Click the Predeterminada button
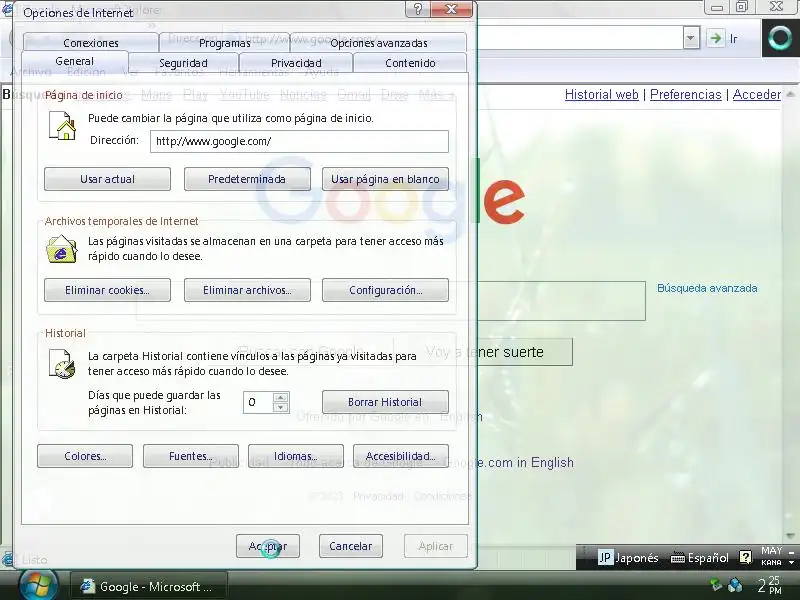 (247, 179)
